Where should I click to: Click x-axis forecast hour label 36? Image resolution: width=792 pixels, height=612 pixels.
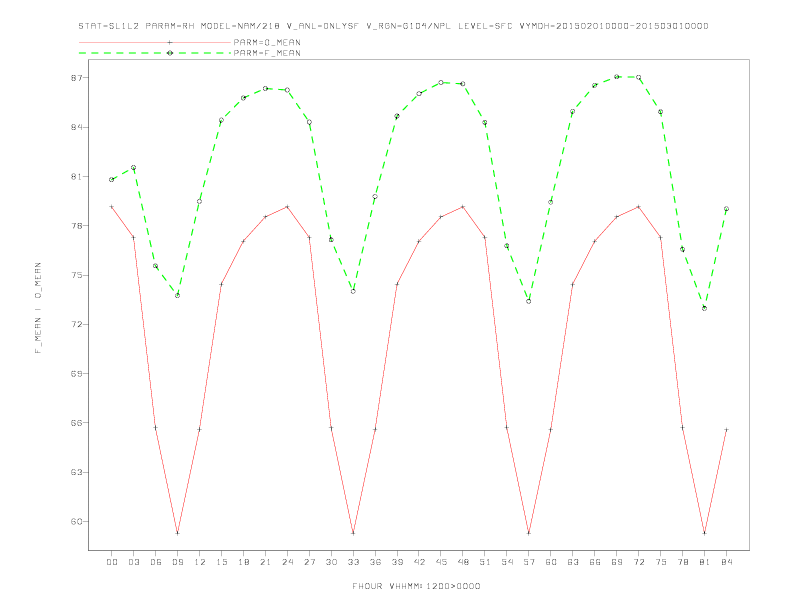pyautogui.click(x=375, y=562)
